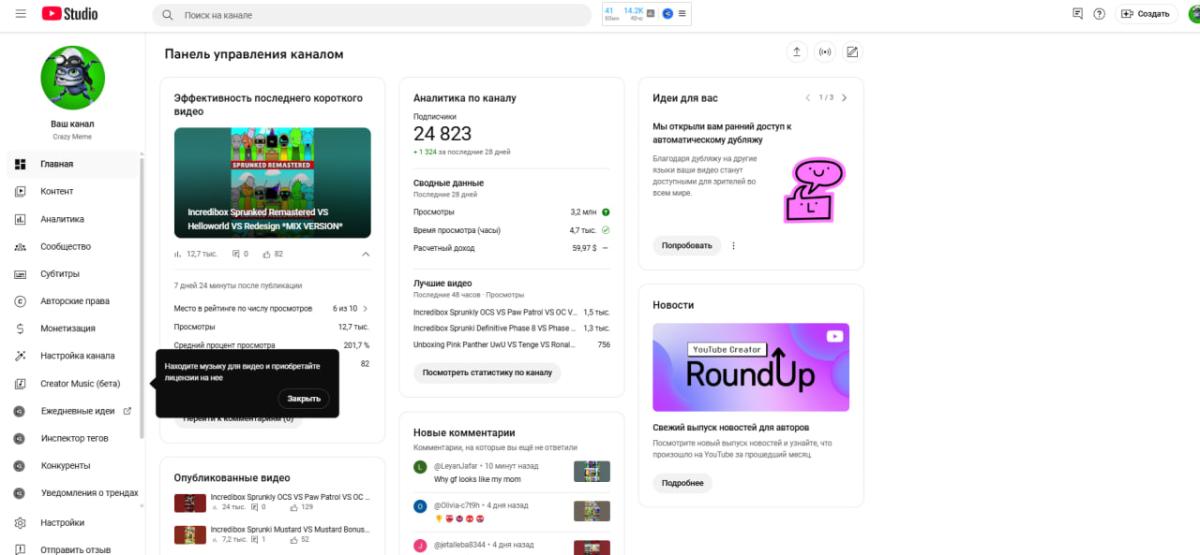
Task: Click Уведомления о трендах sidebar icon
Action: click(20, 493)
